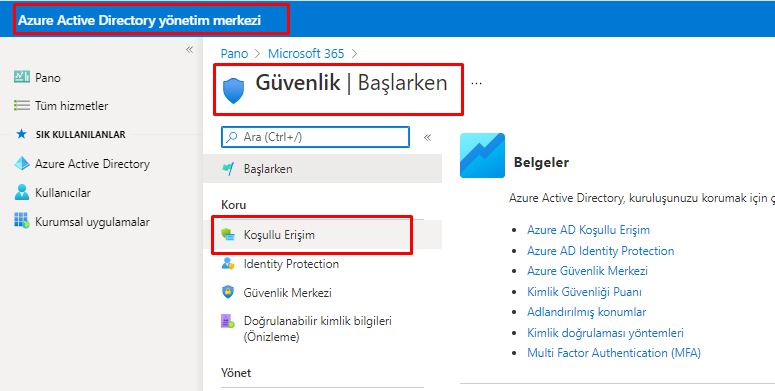The width and height of the screenshot is (775, 391).
Task: Open Koşullu Erişim from Koru section
Action: (323, 235)
